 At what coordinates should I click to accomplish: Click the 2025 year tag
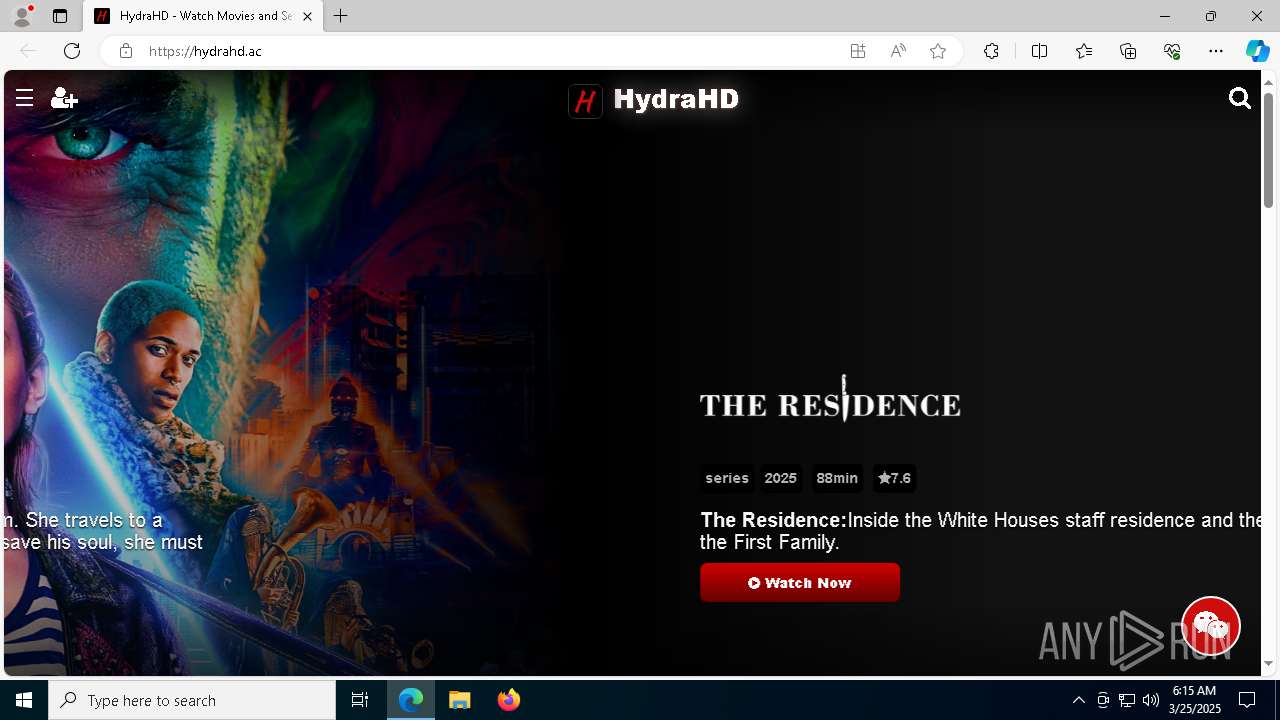(781, 478)
